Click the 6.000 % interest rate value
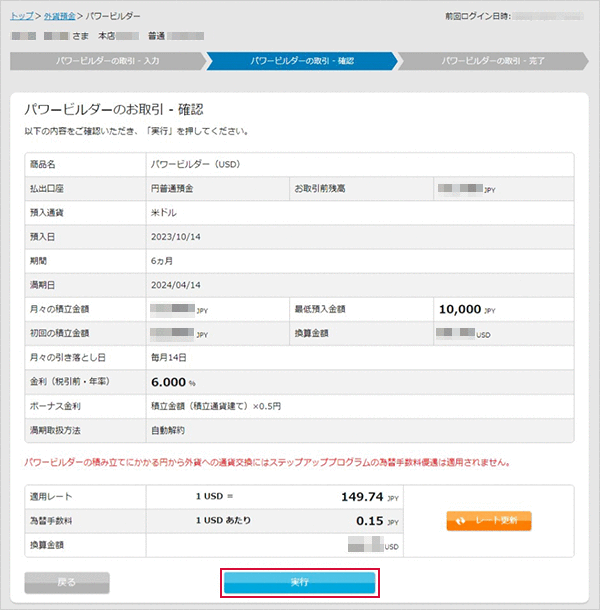Viewport: 600px width, 610px height. pyautogui.click(x=172, y=382)
